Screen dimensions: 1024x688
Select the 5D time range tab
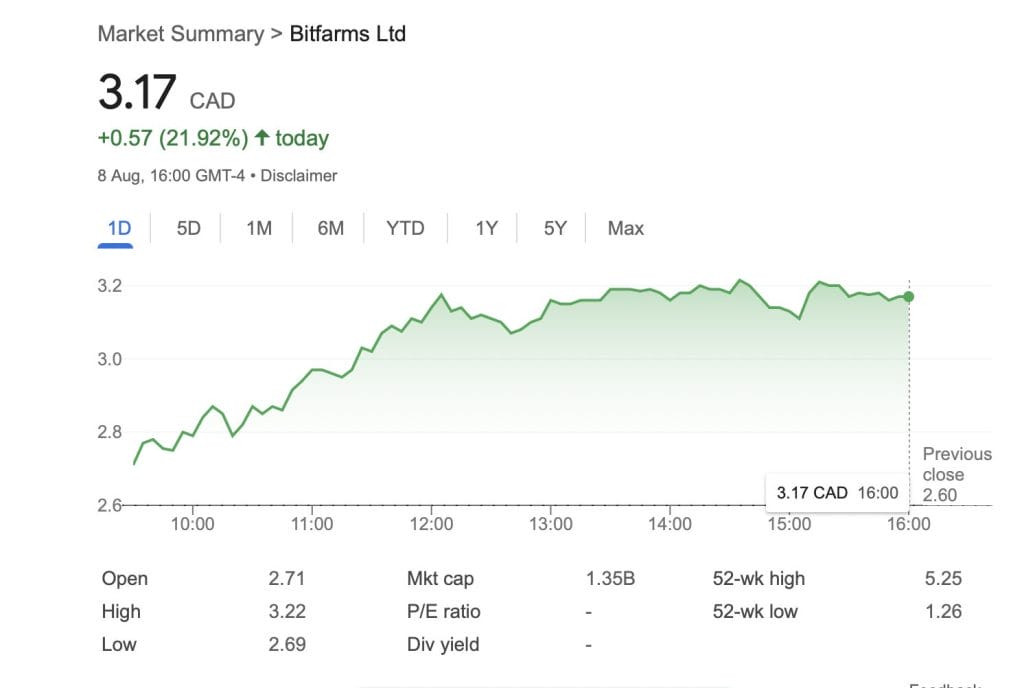(188, 228)
